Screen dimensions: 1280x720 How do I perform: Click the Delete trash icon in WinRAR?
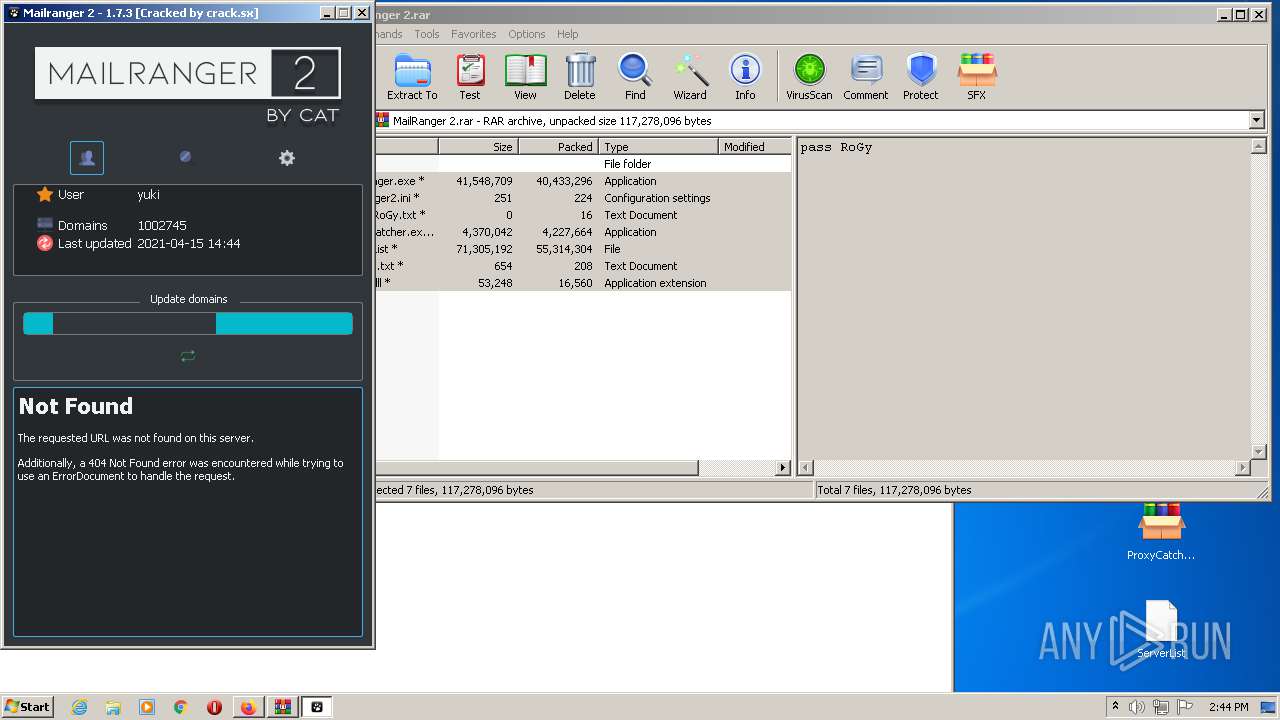(x=580, y=77)
